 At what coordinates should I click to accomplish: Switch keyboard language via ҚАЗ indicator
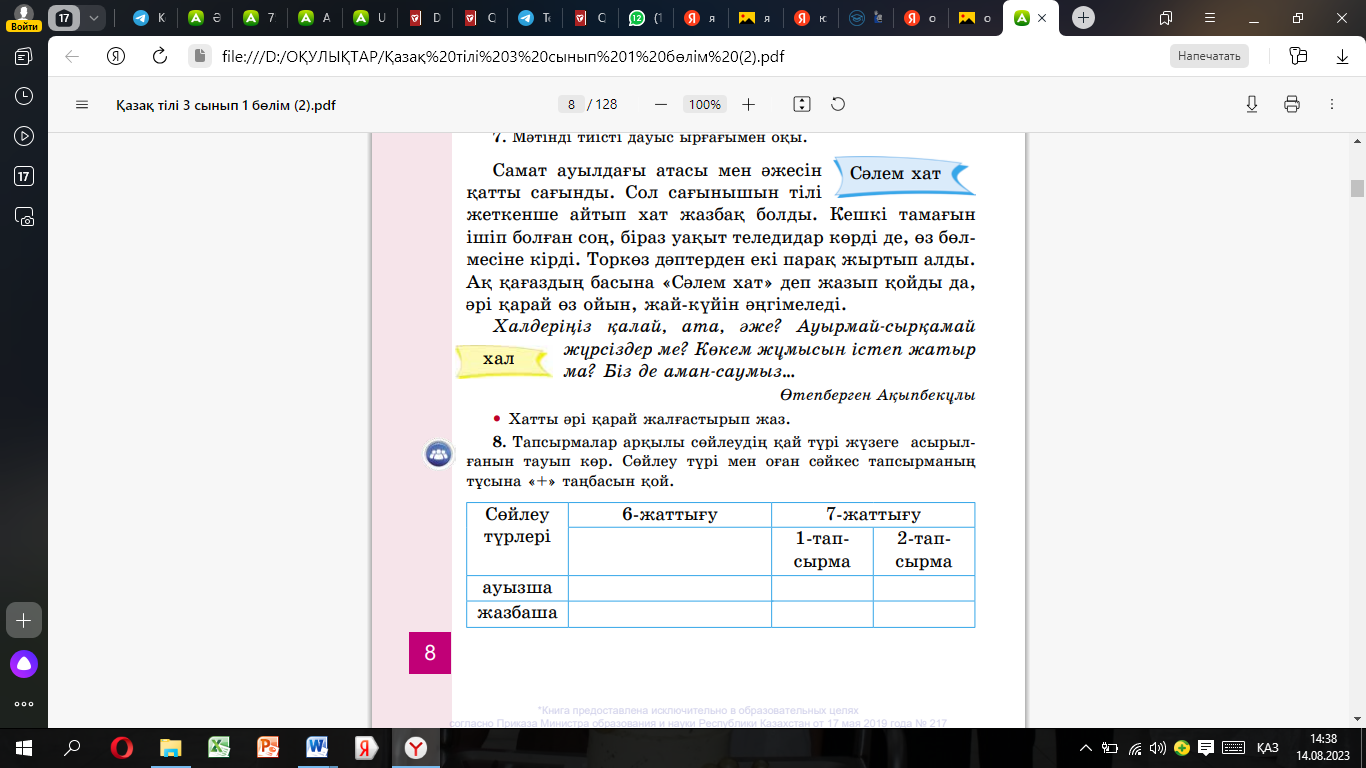point(1268,747)
